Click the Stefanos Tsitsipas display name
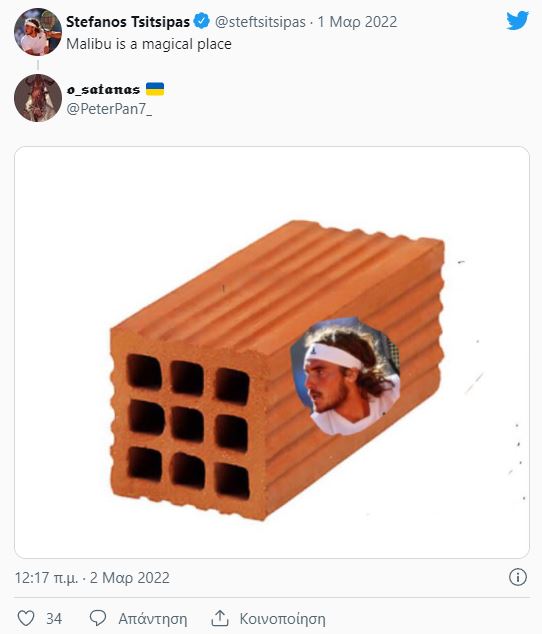542x634 pixels. coord(128,21)
